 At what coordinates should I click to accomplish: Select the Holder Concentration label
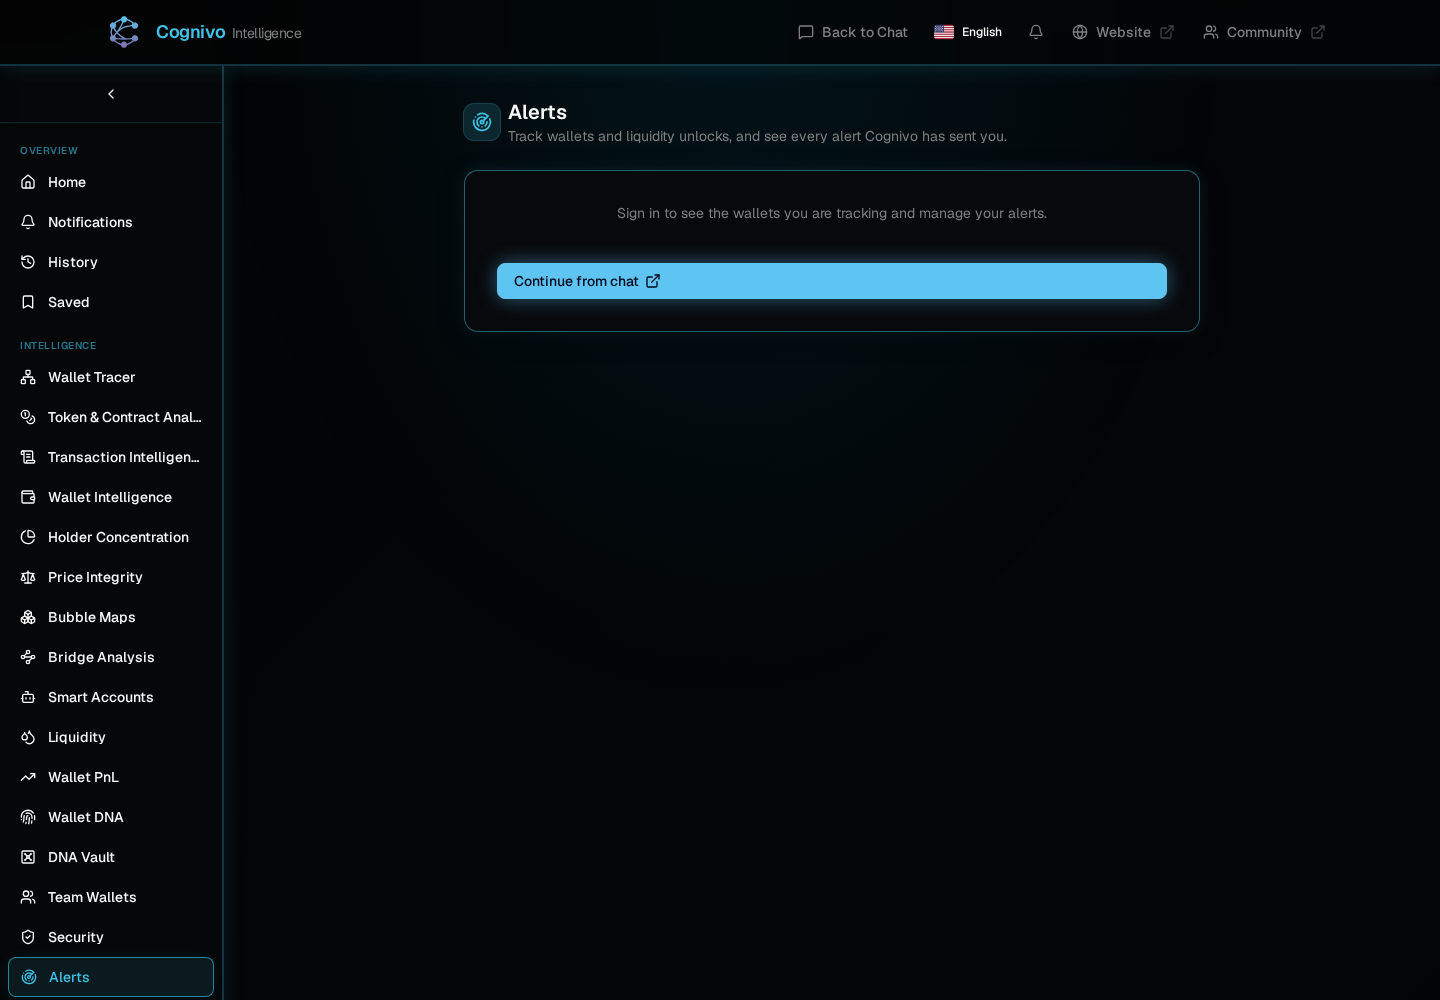[118, 537]
